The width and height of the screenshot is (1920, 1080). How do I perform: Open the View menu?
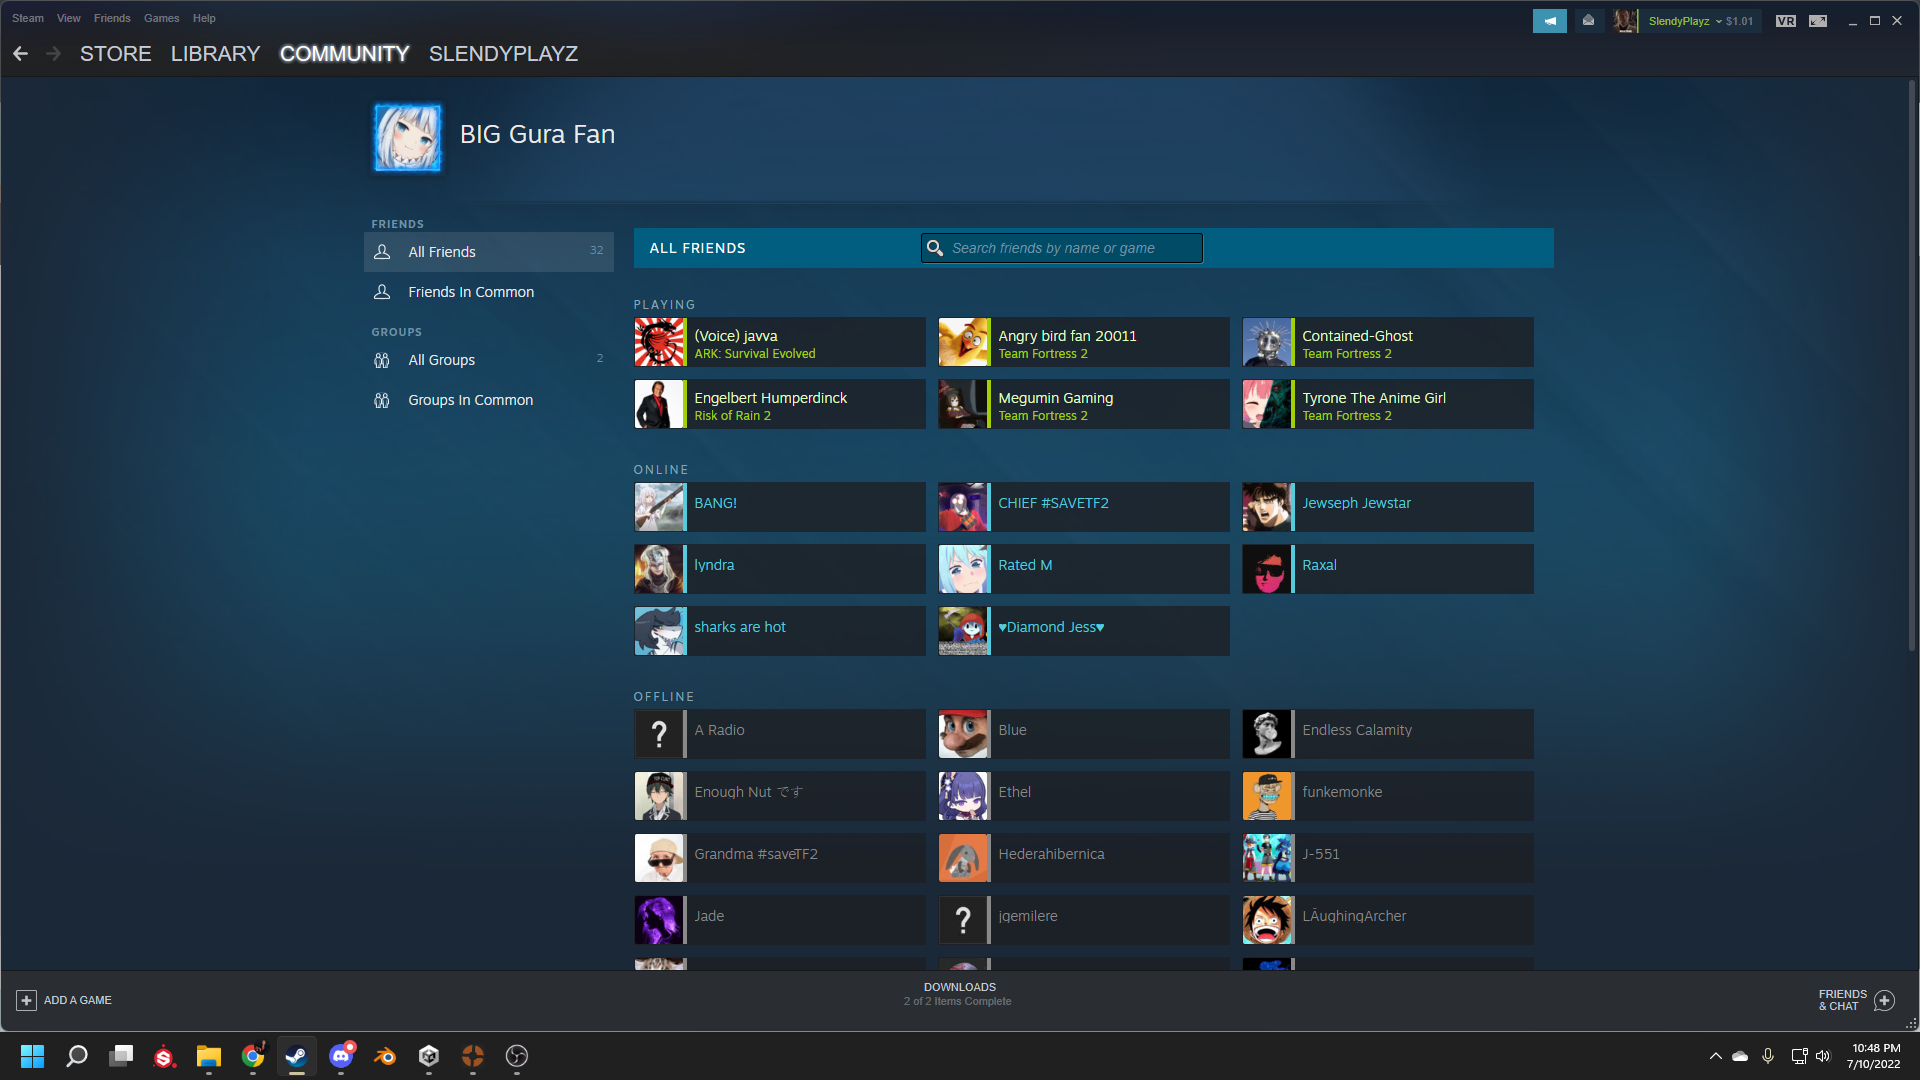69,18
